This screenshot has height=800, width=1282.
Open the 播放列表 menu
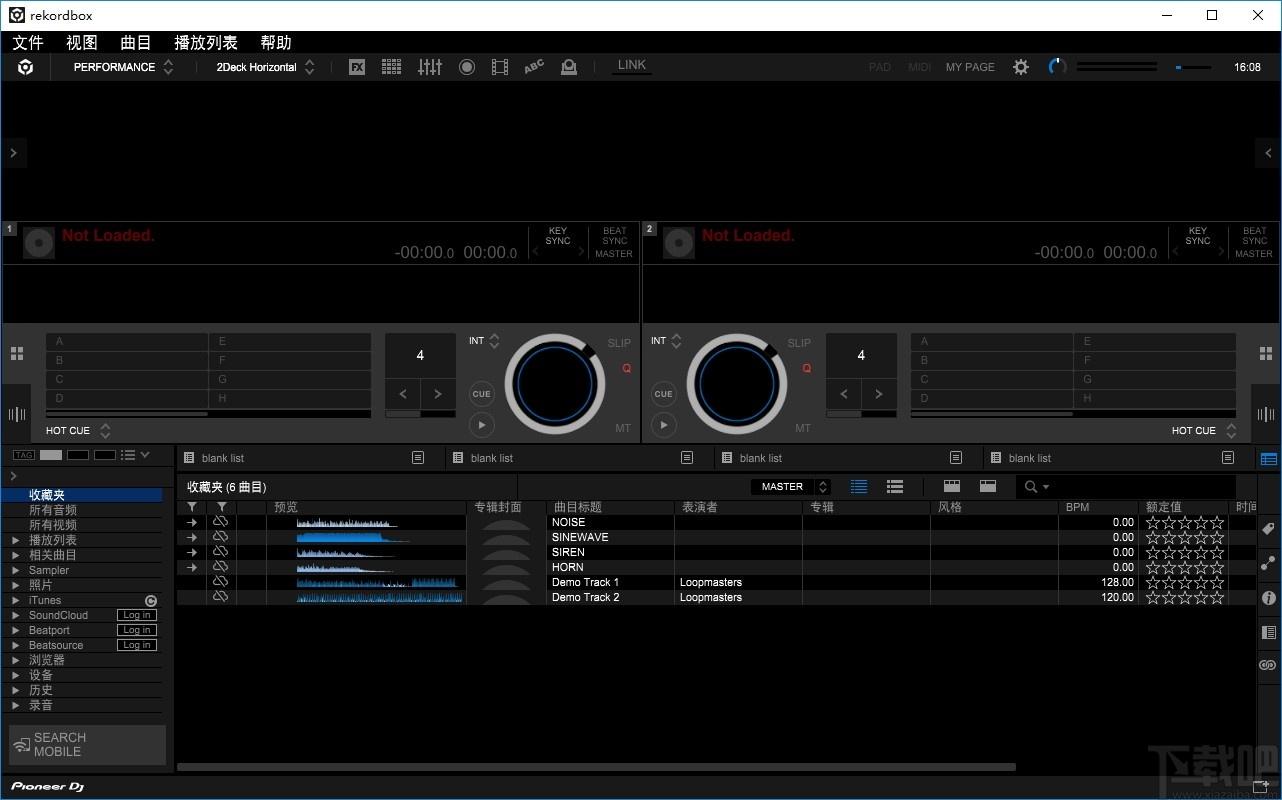tap(206, 42)
